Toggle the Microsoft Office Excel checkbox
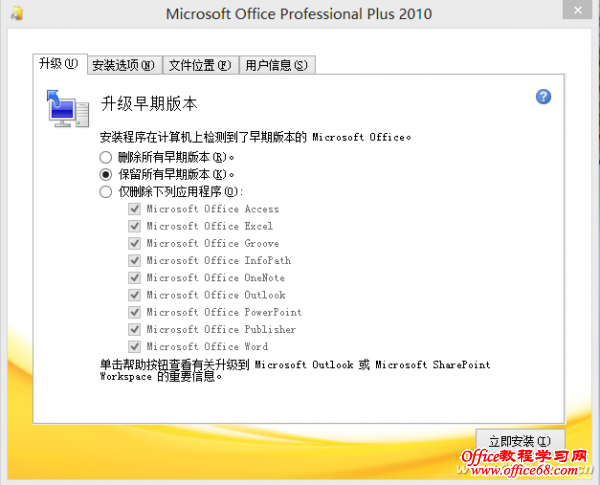Image resolution: width=600 pixels, height=485 pixels. pyautogui.click(x=134, y=226)
